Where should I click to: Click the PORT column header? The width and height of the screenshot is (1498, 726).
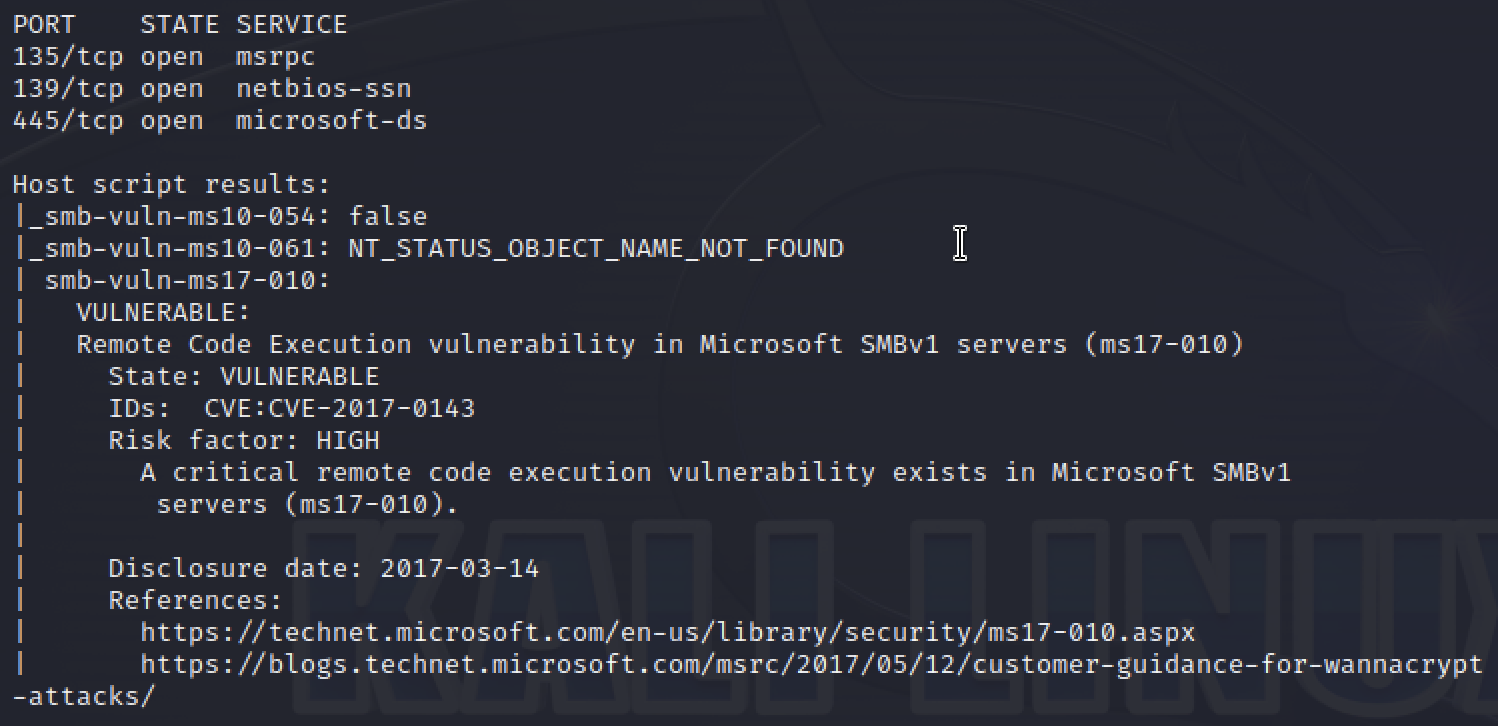[44, 25]
